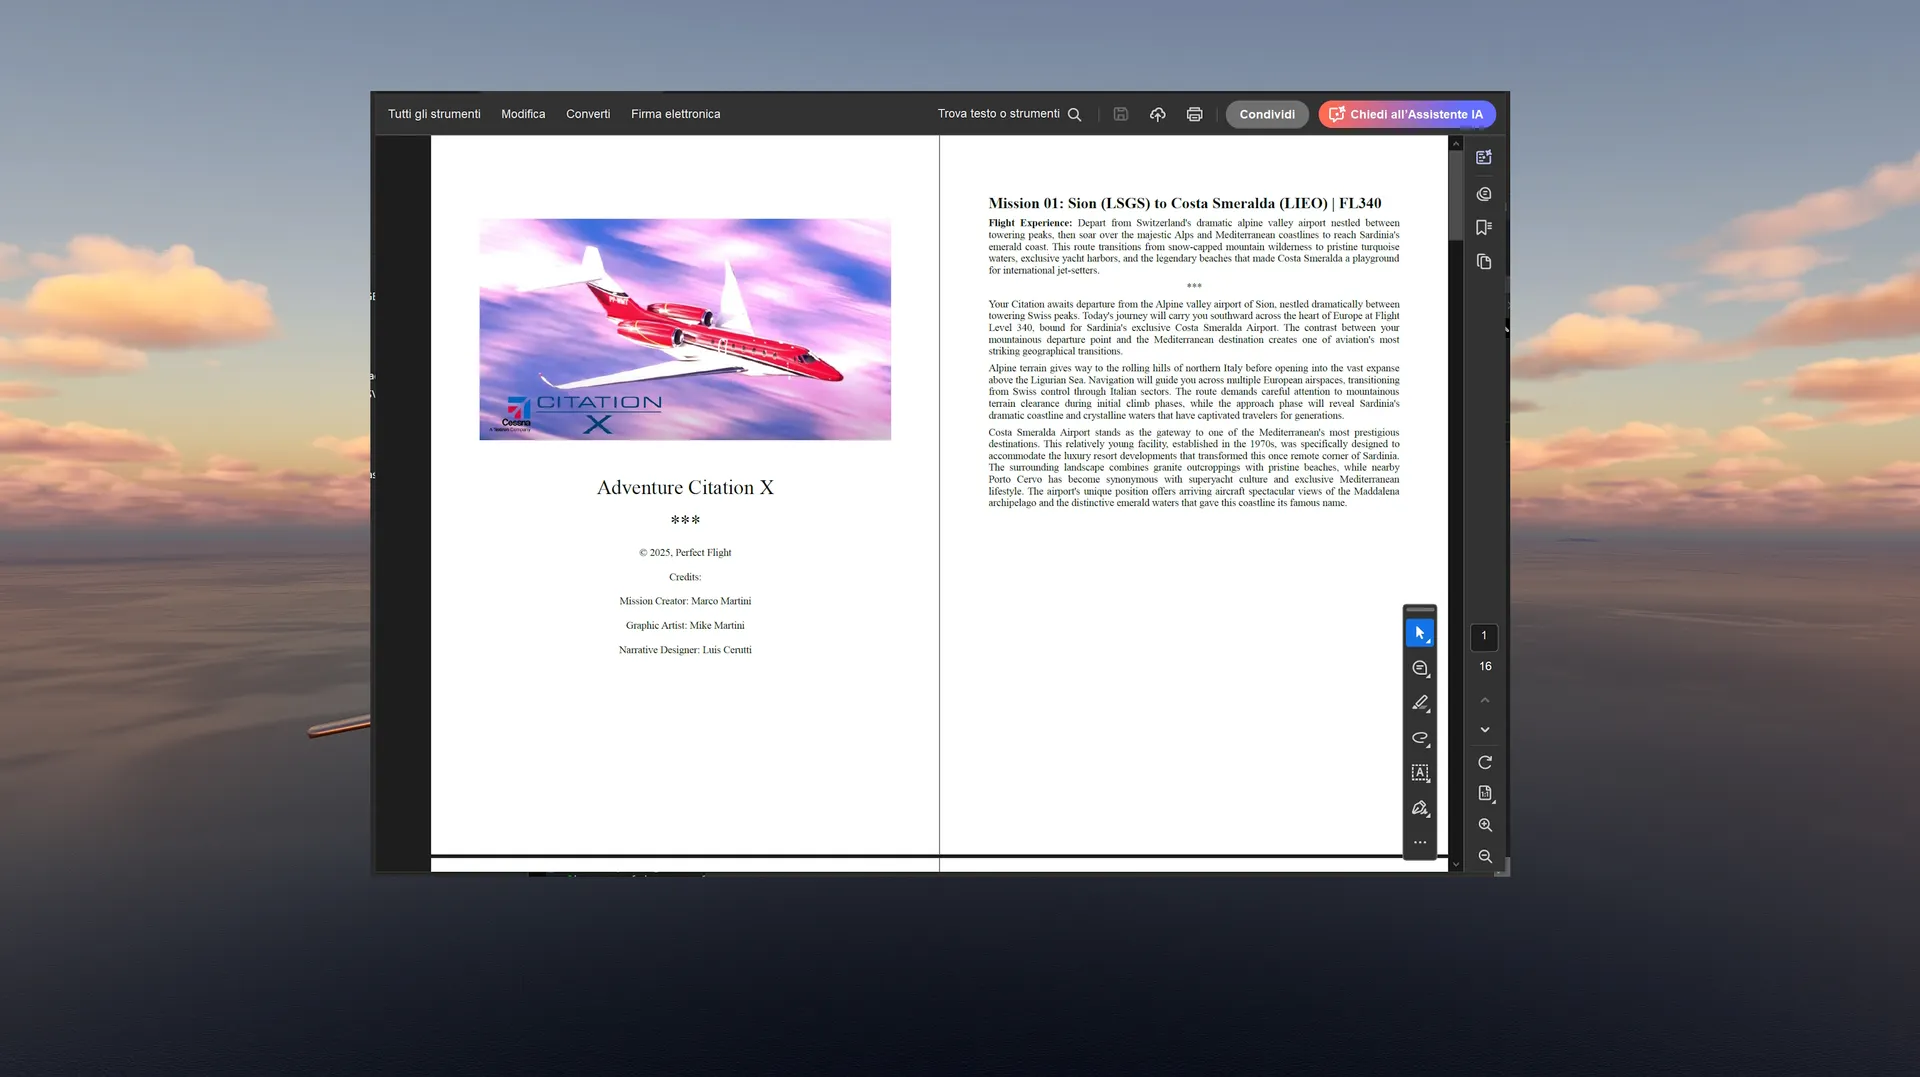
Task: Open the fill and sign pen tool
Action: pyautogui.click(x=1419, y=808)
